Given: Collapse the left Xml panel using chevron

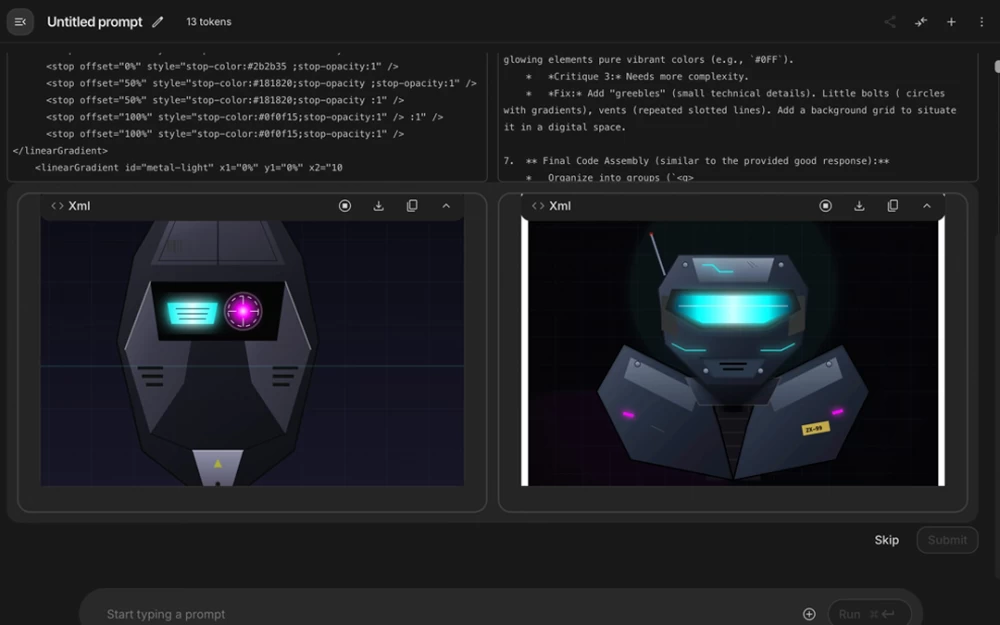Looking at the screenshot, I should [x=446, y=206].
